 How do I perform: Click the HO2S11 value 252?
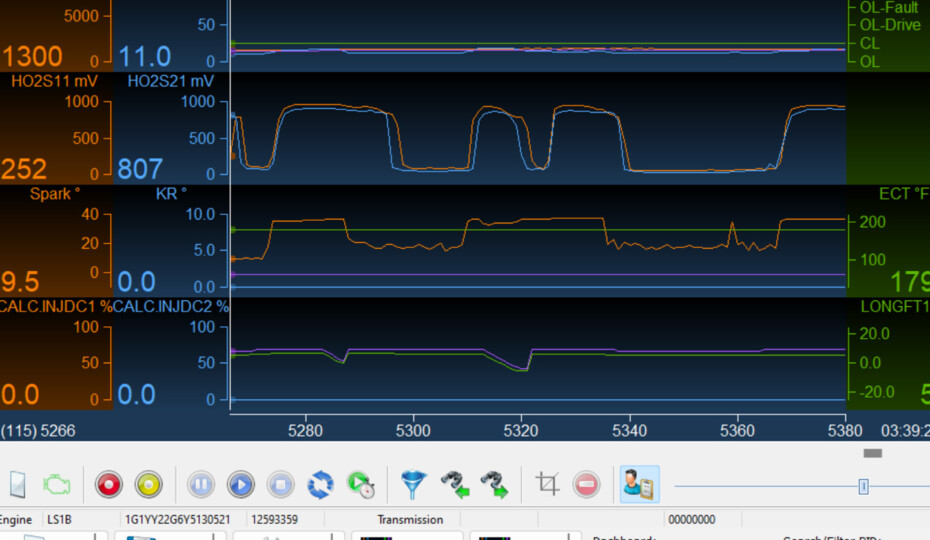coord(24,170)
